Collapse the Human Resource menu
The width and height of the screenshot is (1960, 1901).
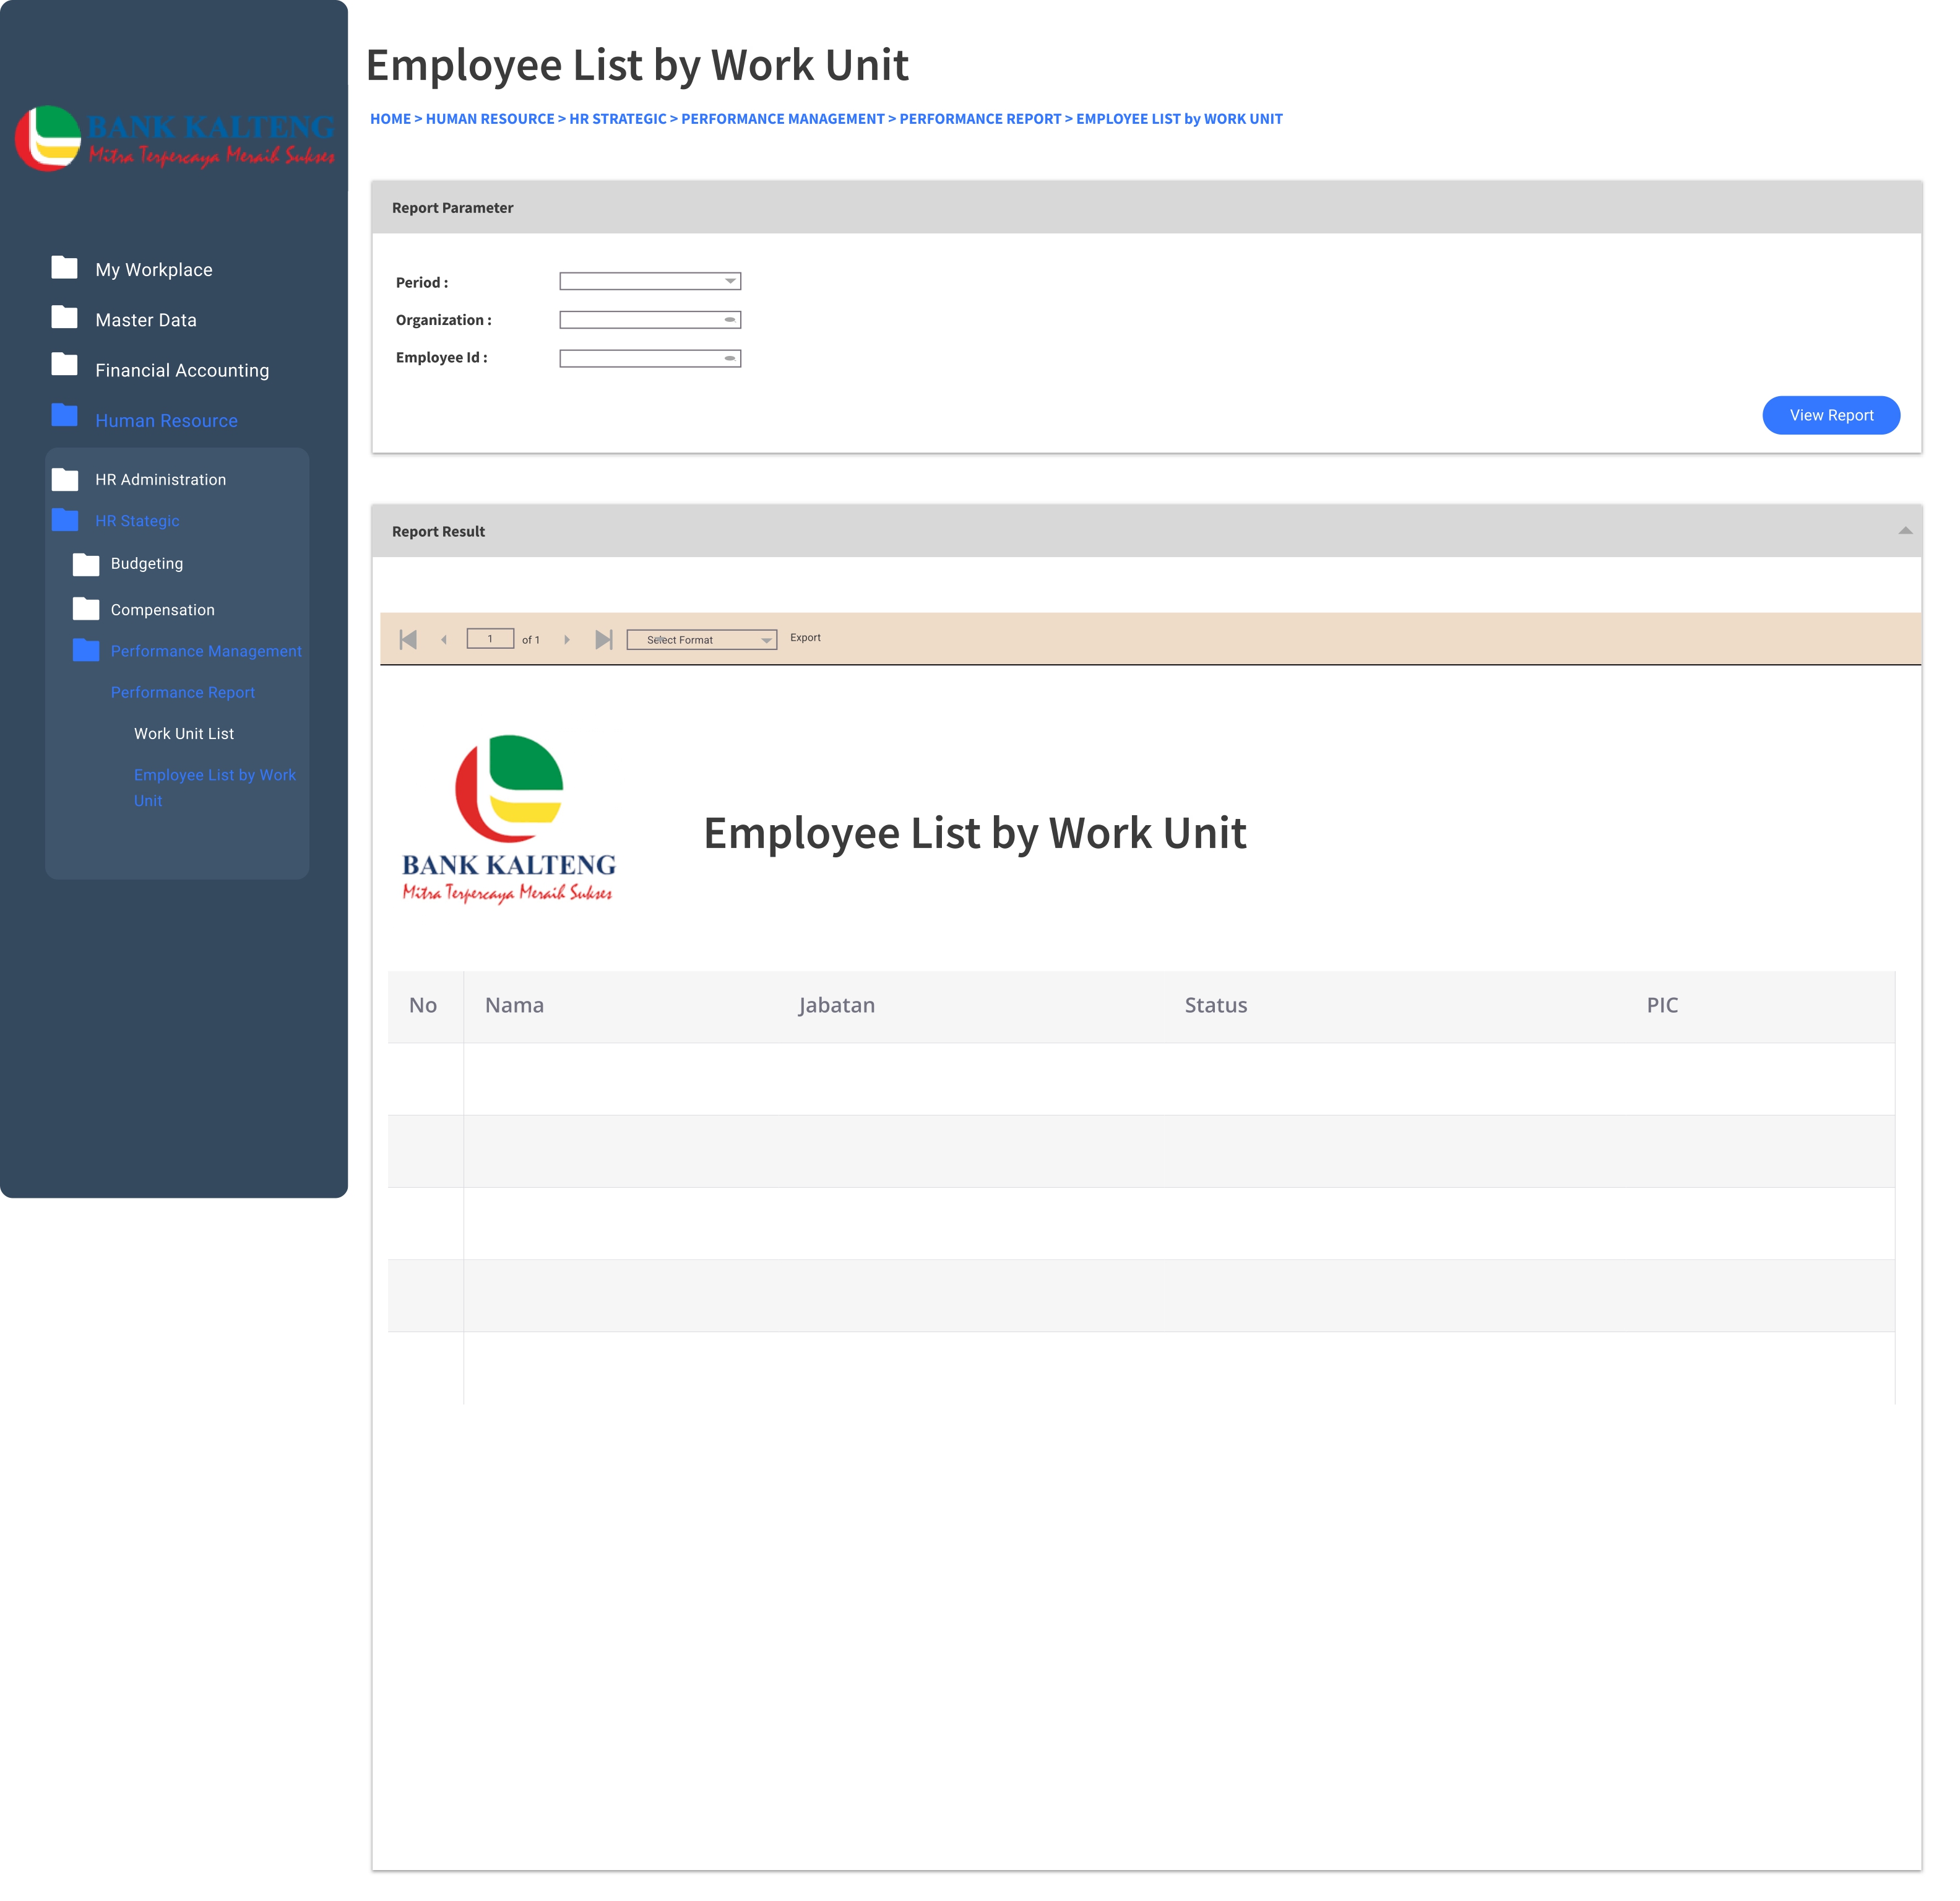(x=166, y=421)
